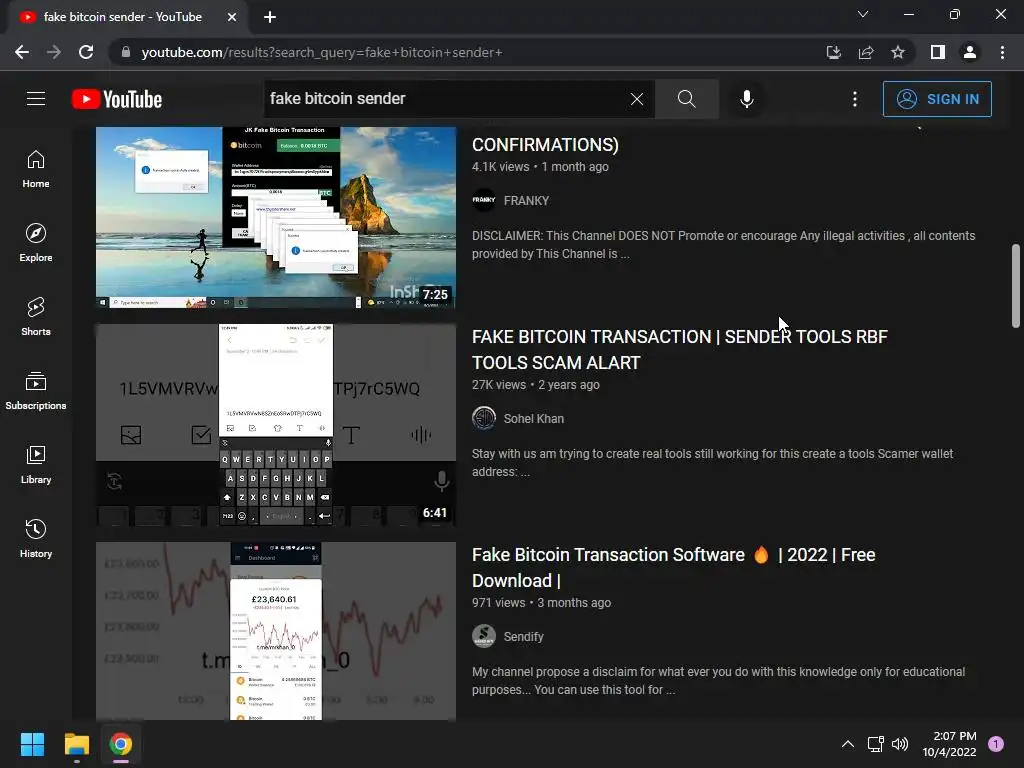The height and width of the screenshot is (768, 1024).
Task: Click the 'My channel propose a disclaim' description
Action: [x=718, y=681]
